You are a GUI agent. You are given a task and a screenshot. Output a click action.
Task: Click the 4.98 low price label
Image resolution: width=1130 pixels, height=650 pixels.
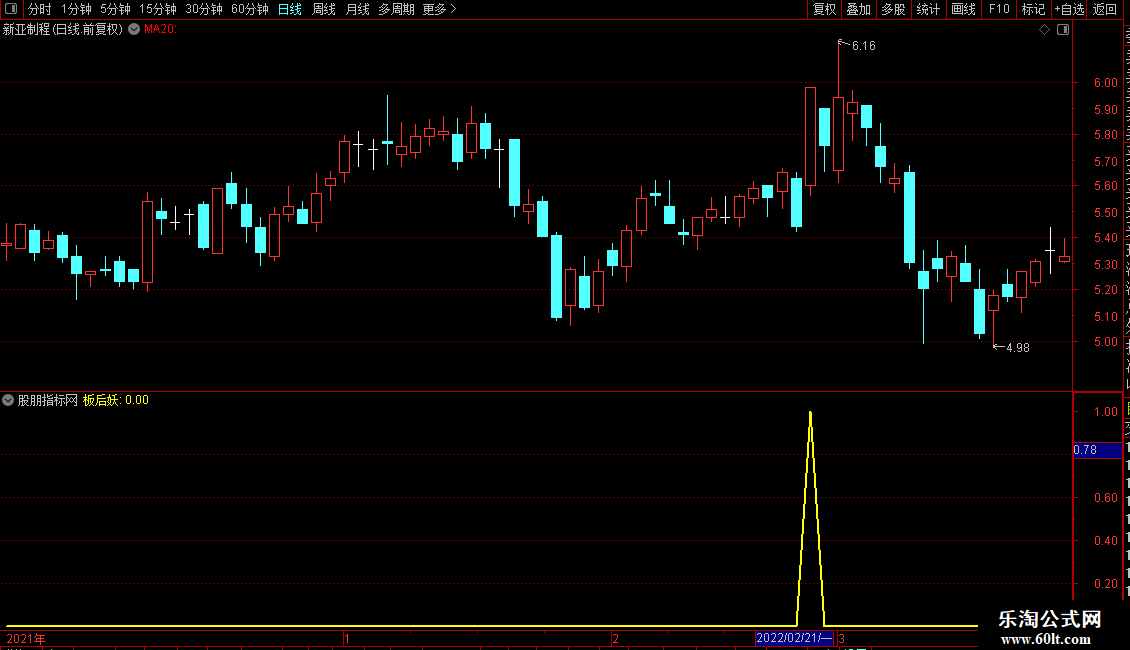point(1018,347)
